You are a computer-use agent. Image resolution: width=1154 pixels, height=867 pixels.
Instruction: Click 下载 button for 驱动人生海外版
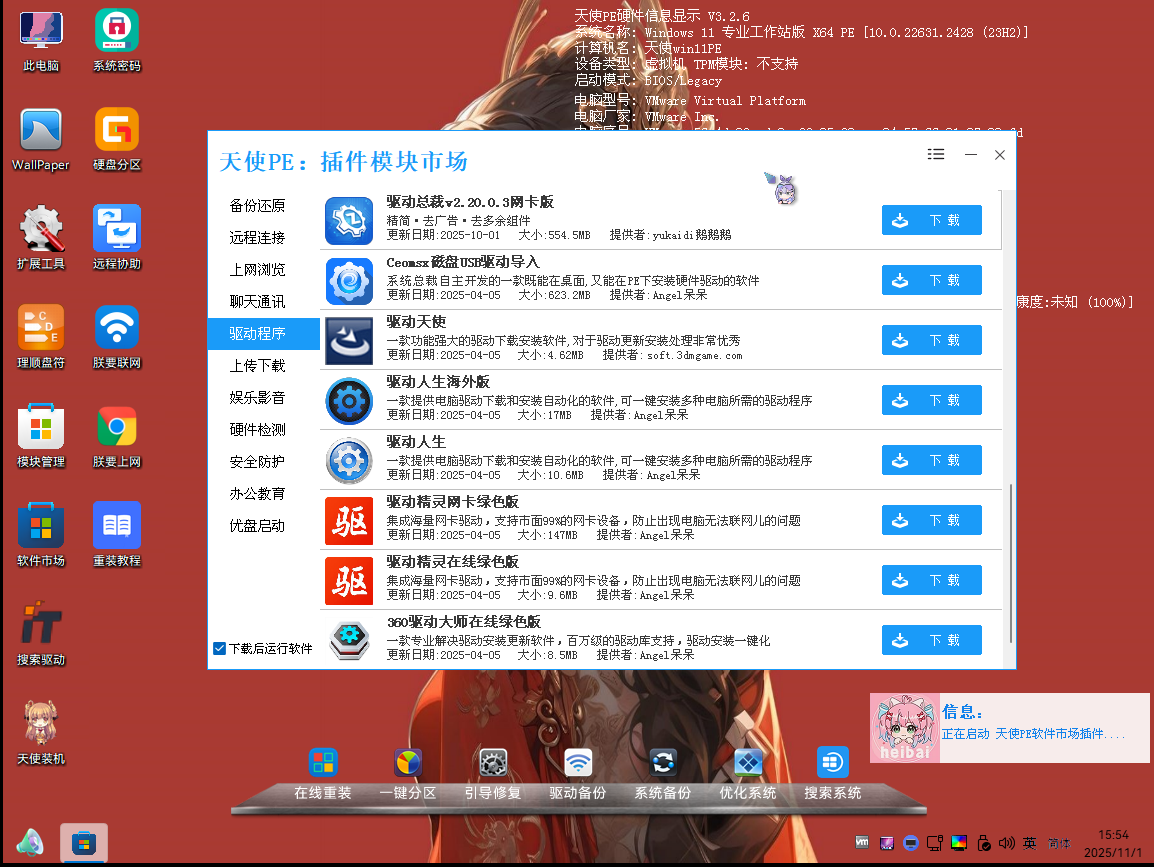click(931, 400)
